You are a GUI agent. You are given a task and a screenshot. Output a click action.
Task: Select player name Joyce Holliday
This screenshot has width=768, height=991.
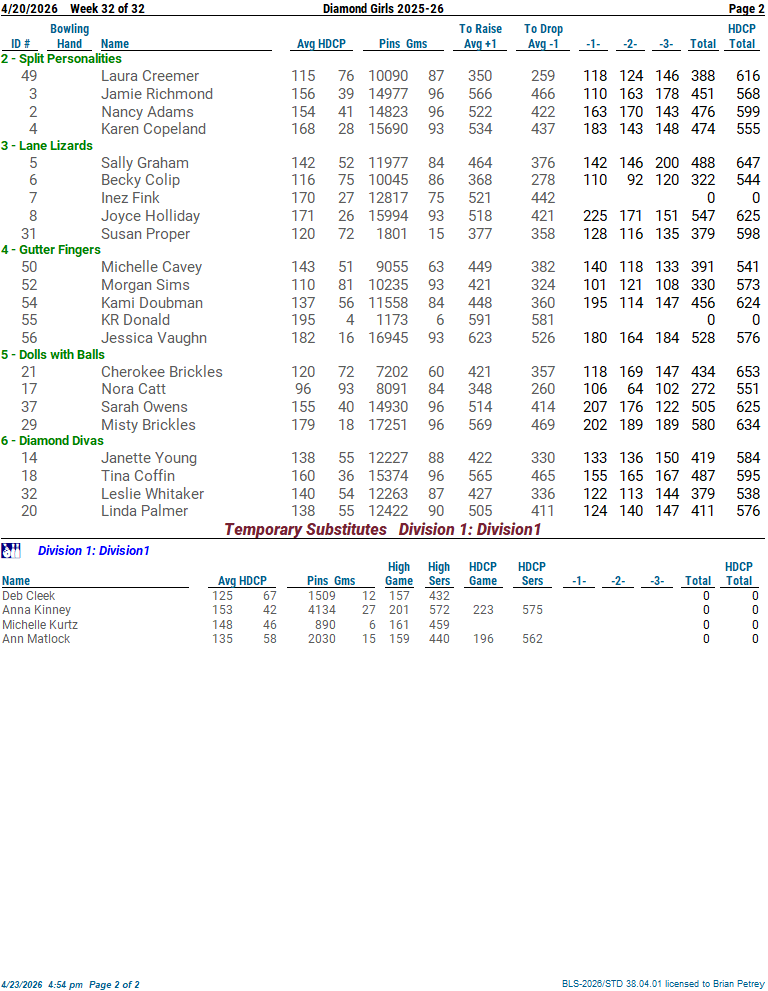[x=150, y=216]
